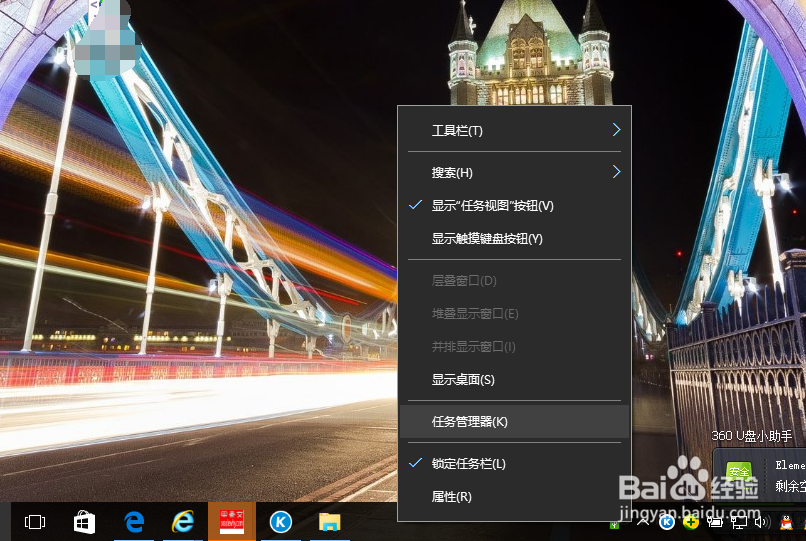Open the volume speaker tray icon
This screenshot has height=541, width=806.
tap(762, 522)
